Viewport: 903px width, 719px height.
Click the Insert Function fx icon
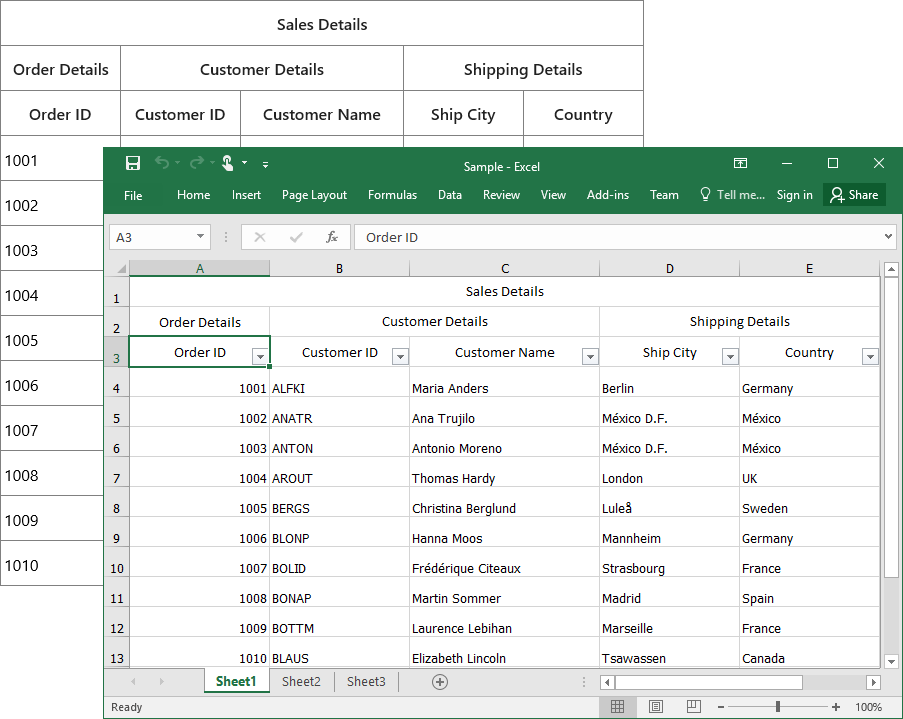(332, 237)
